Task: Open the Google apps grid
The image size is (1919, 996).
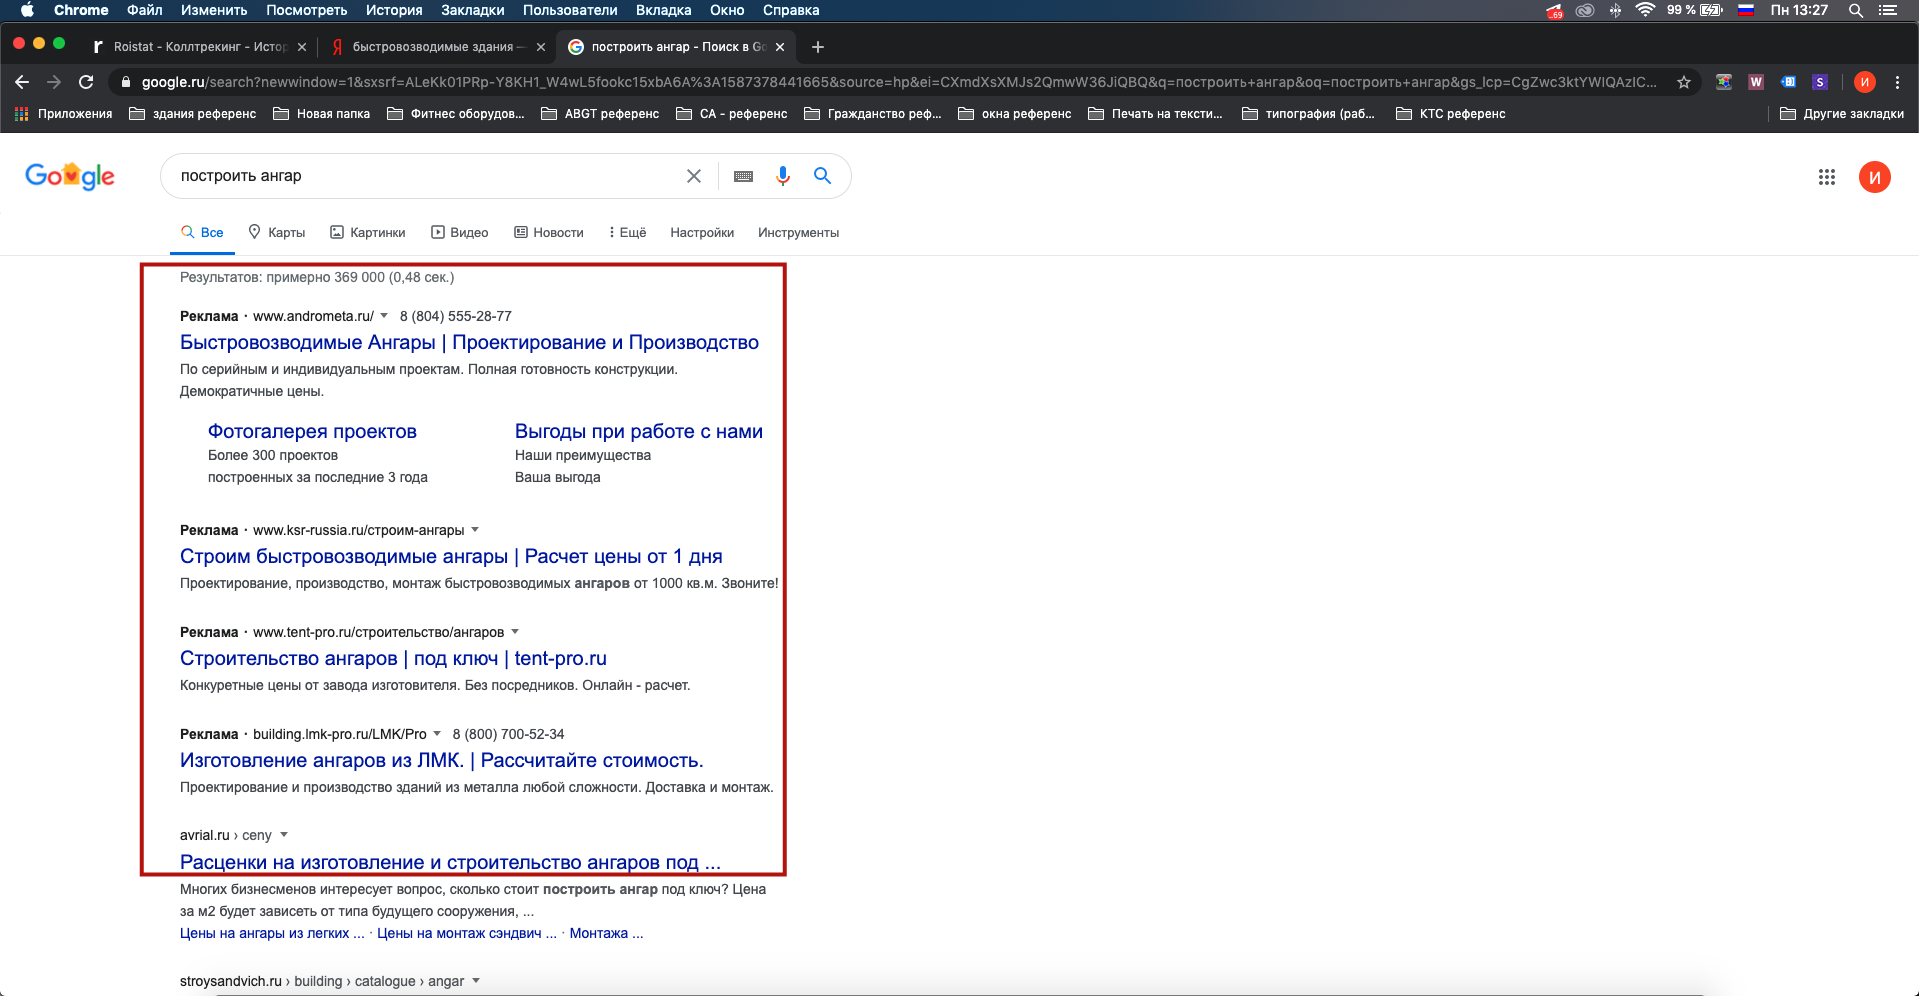Action: pos(1827,177)
